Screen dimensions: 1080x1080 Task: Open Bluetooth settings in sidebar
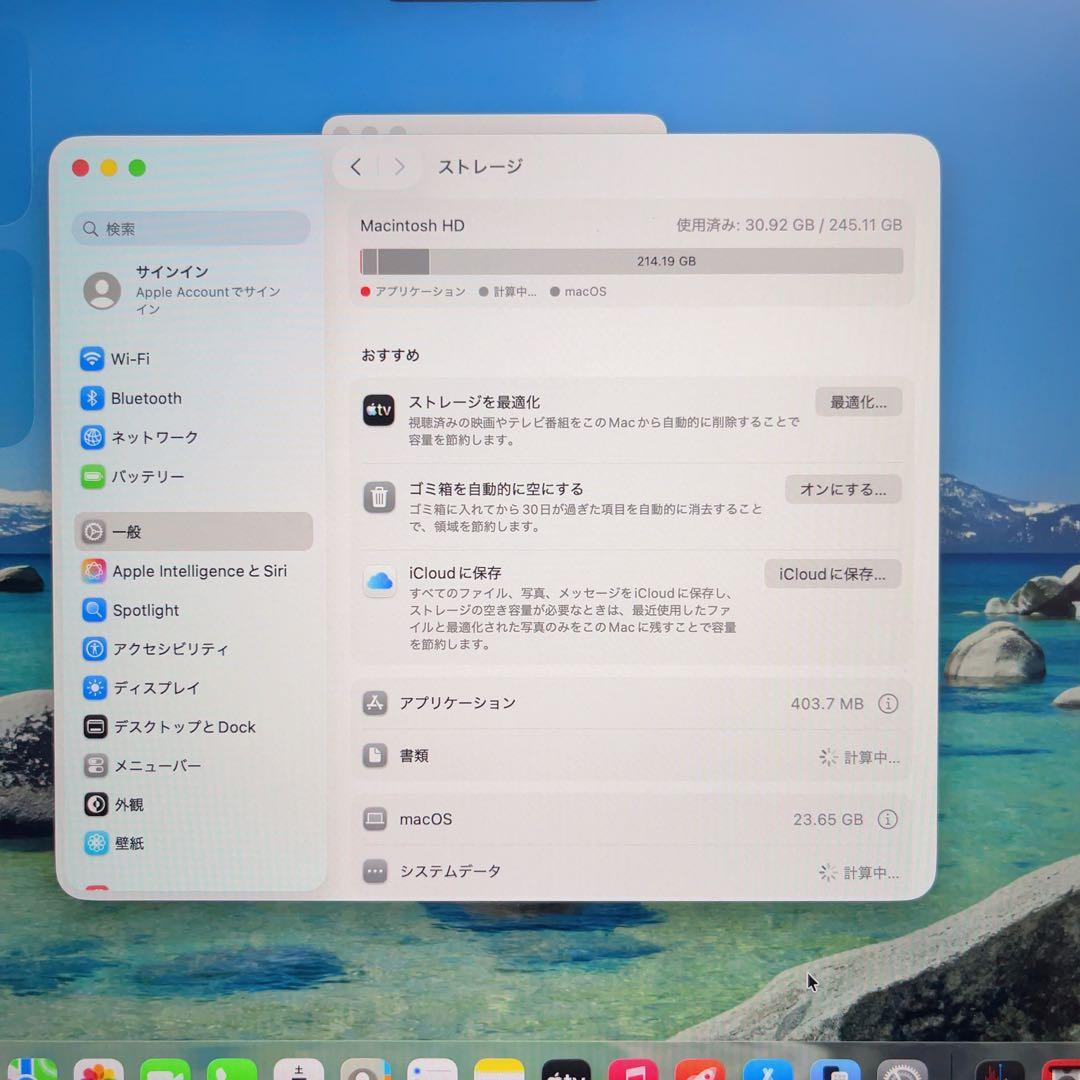146,398
